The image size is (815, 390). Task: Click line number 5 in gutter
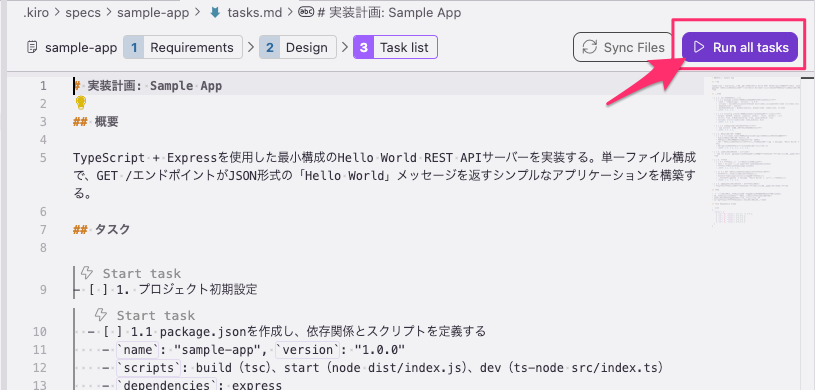43,158
